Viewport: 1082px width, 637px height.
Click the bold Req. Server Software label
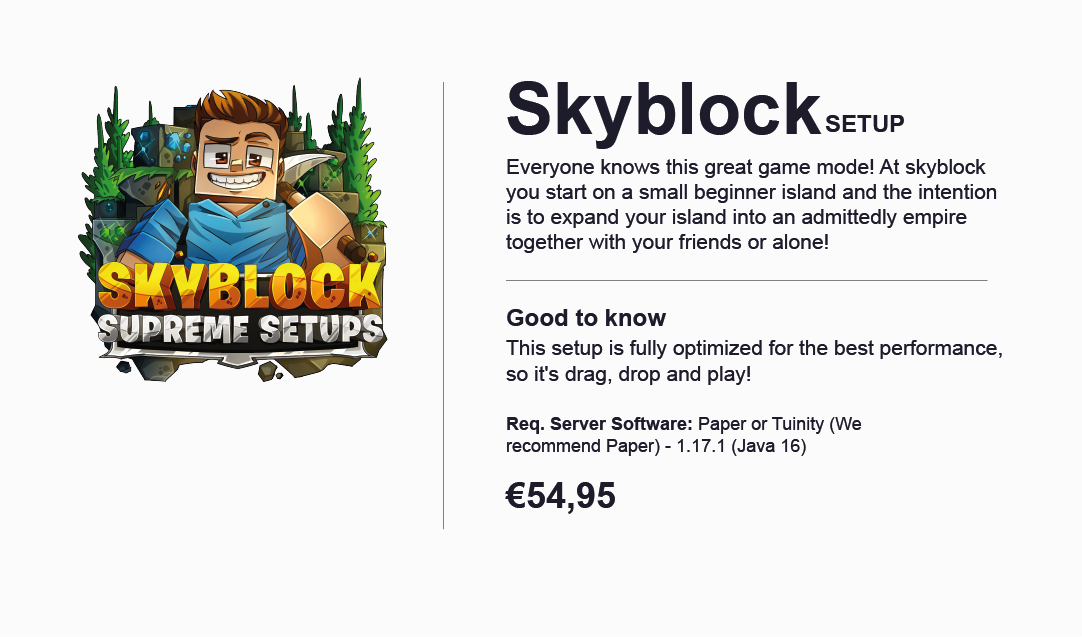point(599,424)
